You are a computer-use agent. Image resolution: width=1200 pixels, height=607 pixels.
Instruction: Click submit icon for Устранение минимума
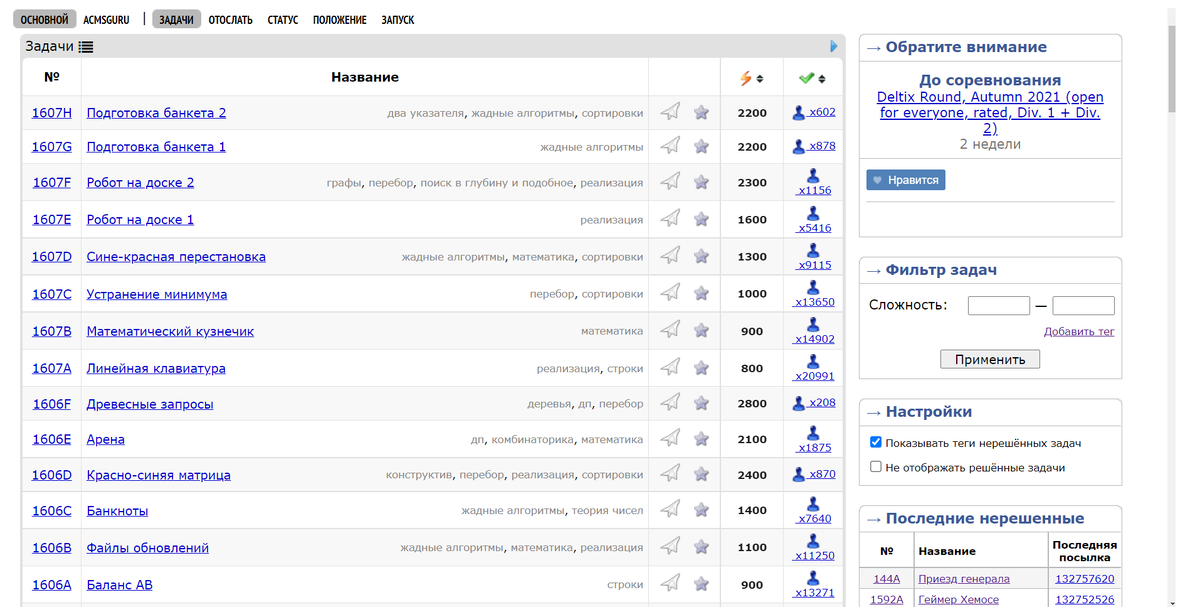tap(671, 292)
